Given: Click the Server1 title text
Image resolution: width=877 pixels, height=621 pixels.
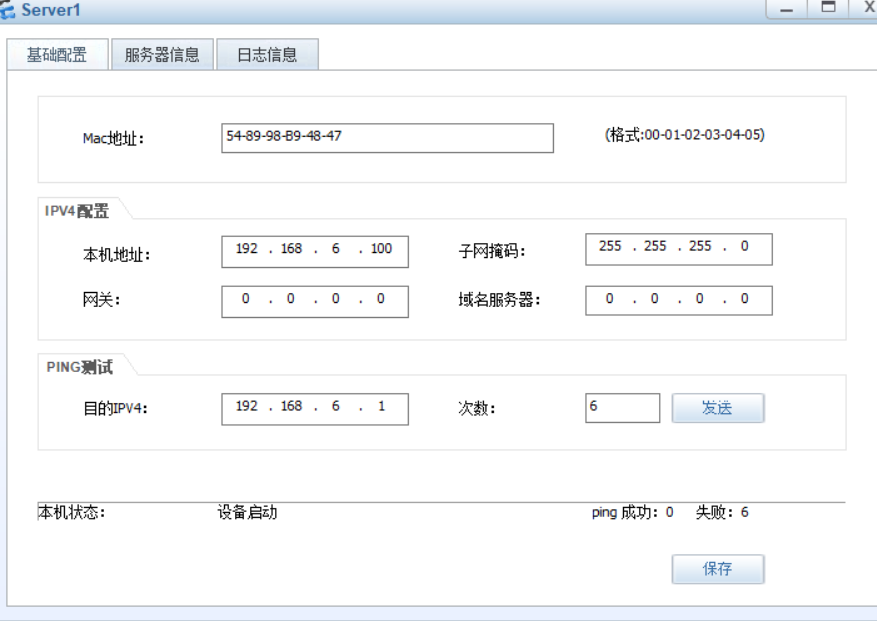Looking at the screenshot, I should (51, 10).
